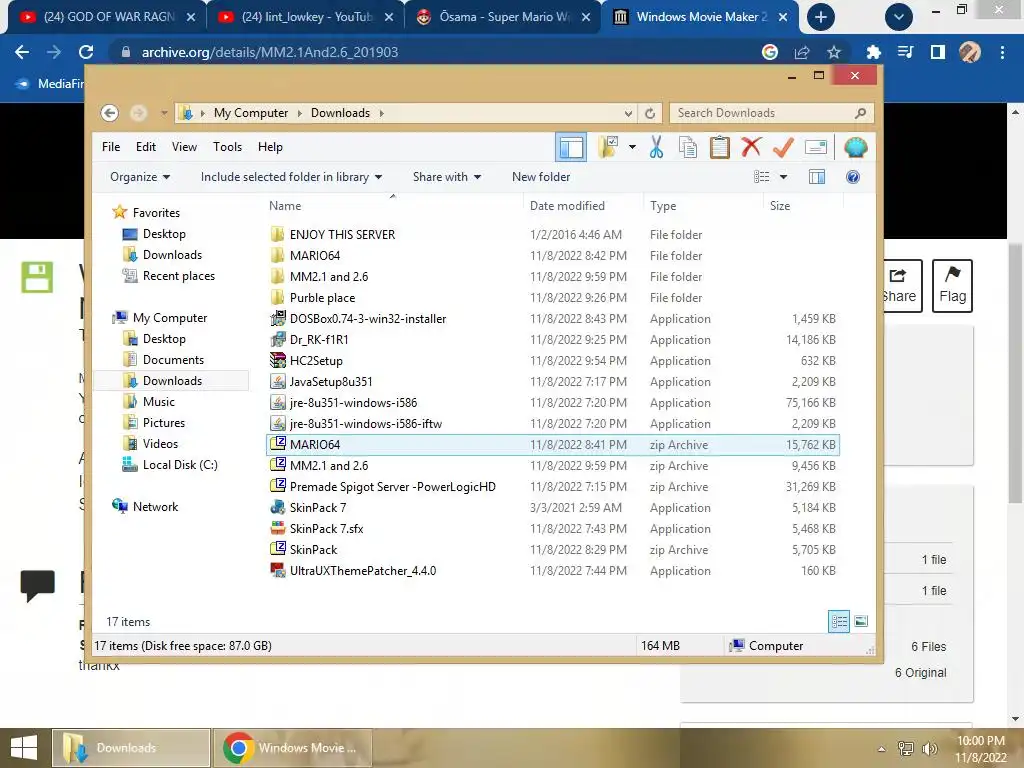Click My Computer in address breadcrumb
This screenshot has height=768, width=1024.
pyautogui.click(x=251, y=113)
